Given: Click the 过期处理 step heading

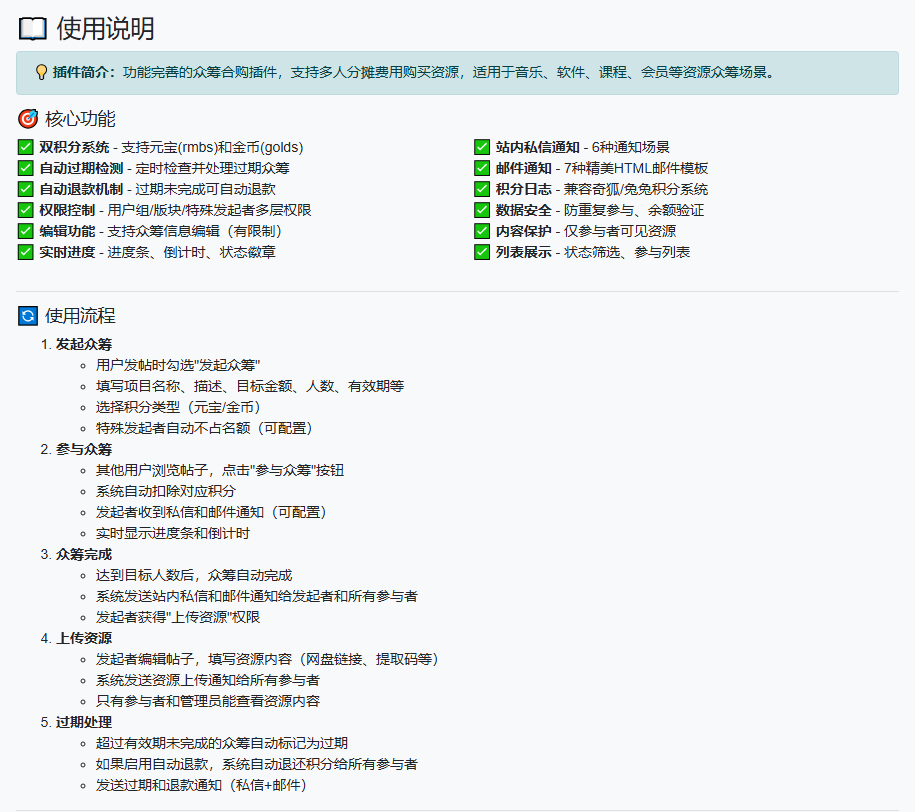Looking at the screenshot, I should 84,722.
